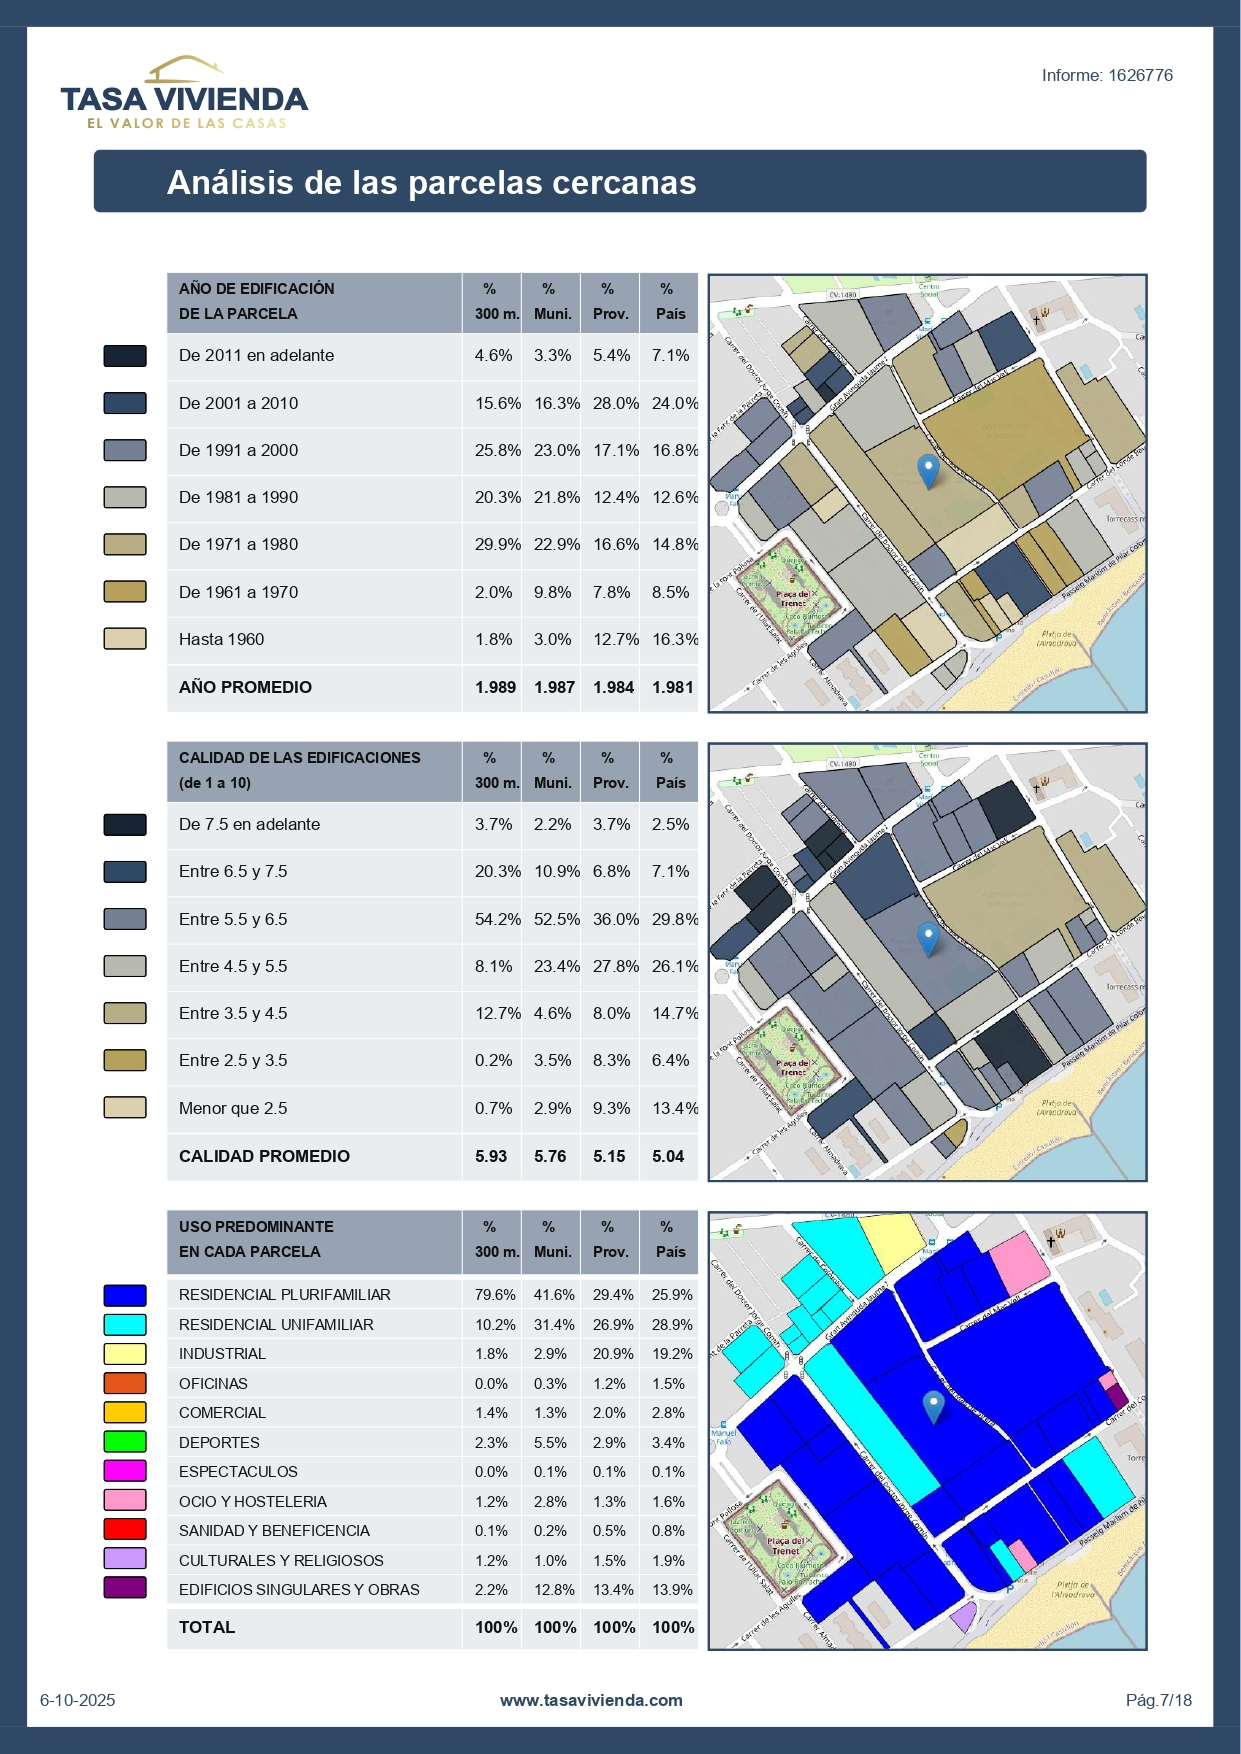Click the 'Informe: 1626776' report number
This screenshot has height=1754, width=1241.
point(1107,76)
